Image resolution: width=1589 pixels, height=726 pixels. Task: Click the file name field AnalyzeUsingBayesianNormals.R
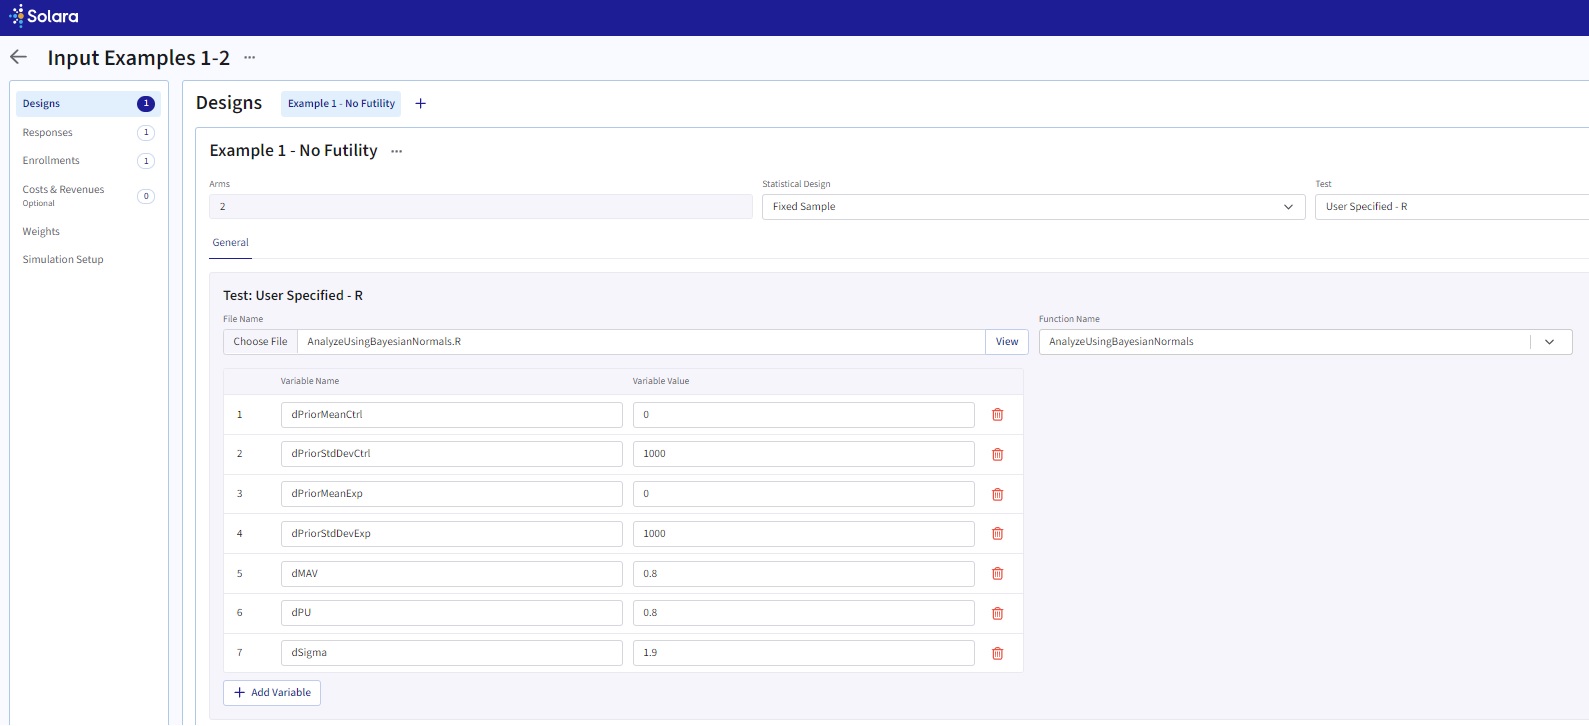(x=641, y=342)
